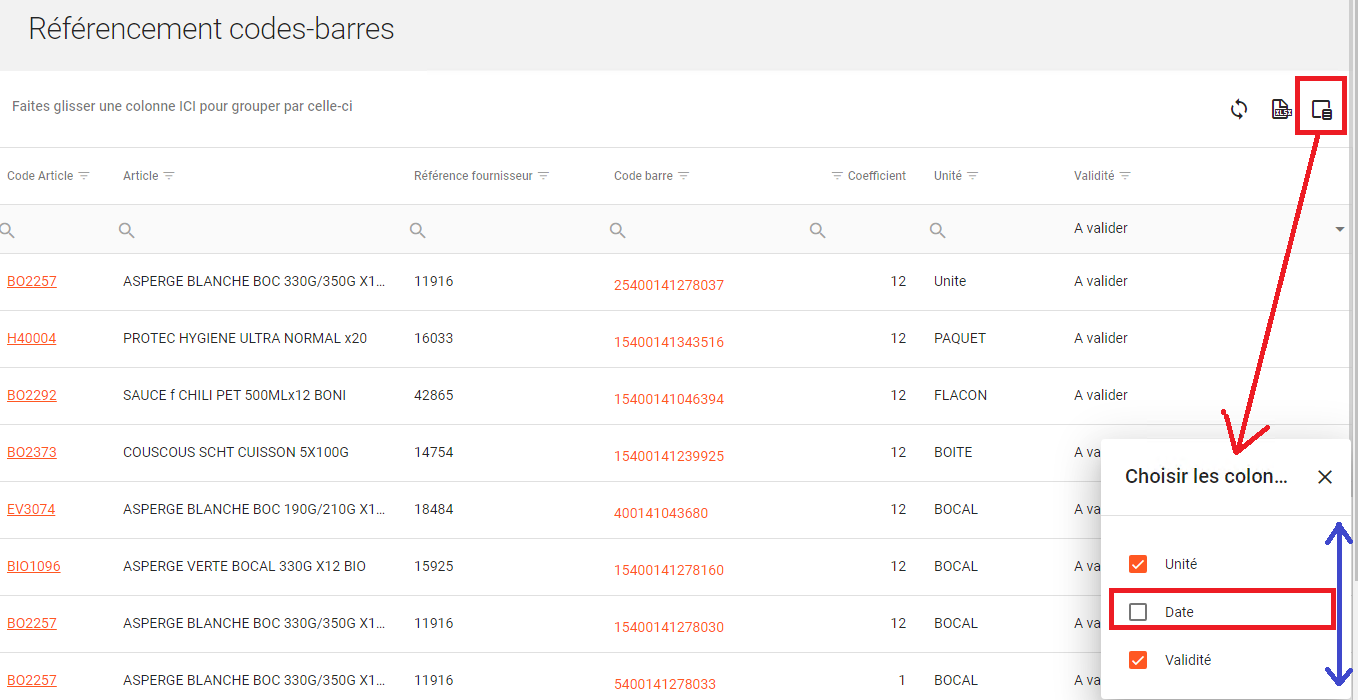
Task: Open the column chooser icon
Action: click(1321, 110)
